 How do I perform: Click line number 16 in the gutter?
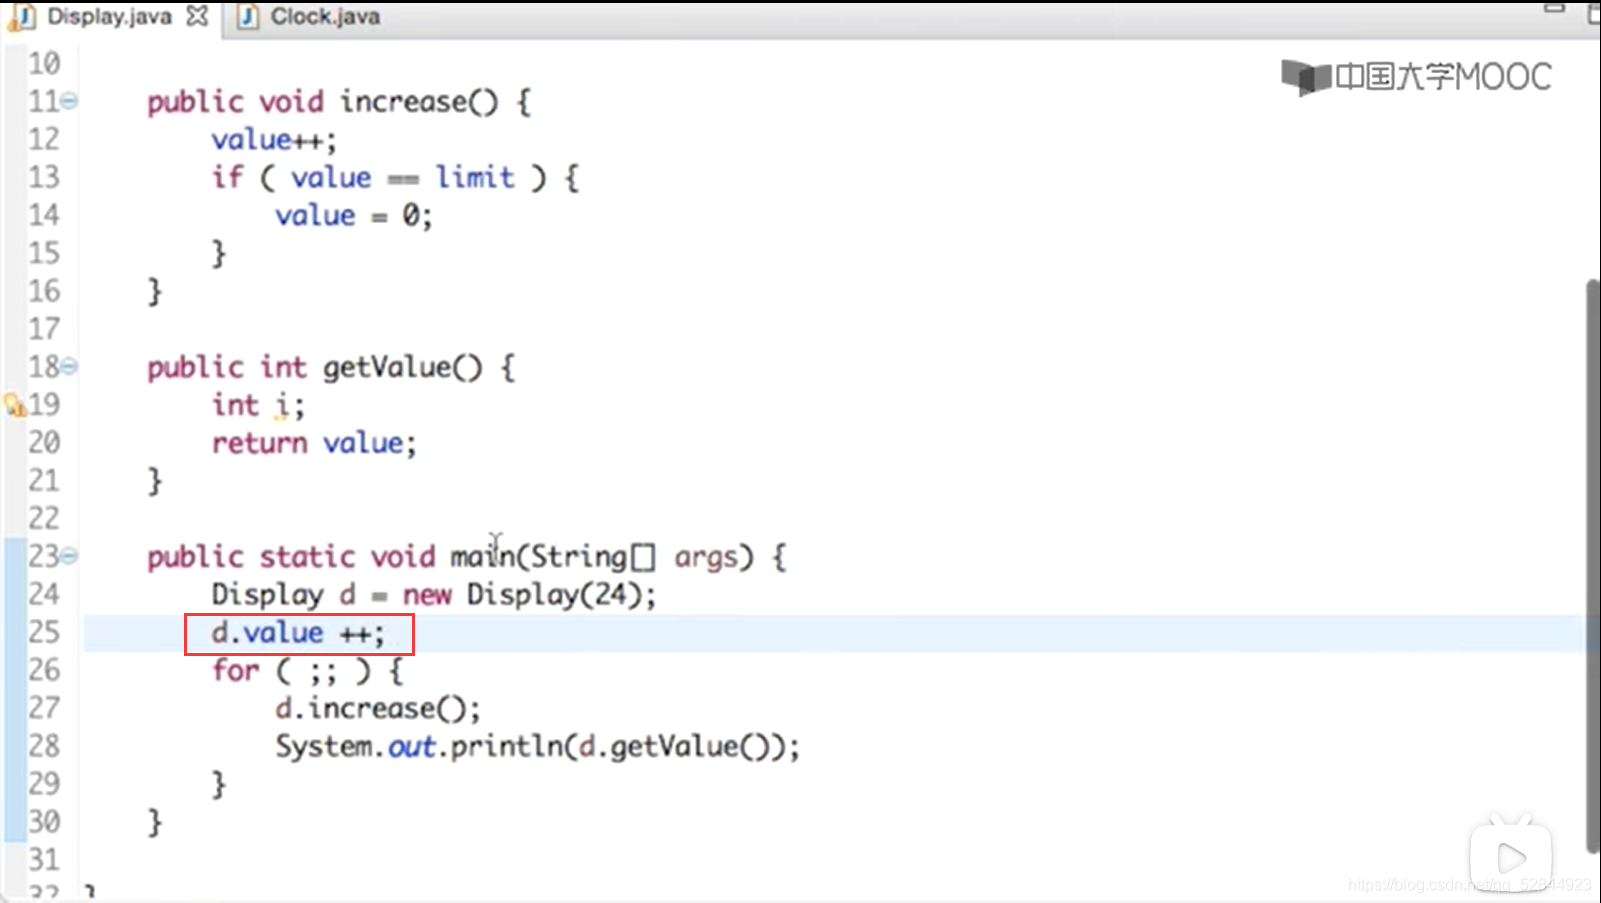tap(44, 291)
